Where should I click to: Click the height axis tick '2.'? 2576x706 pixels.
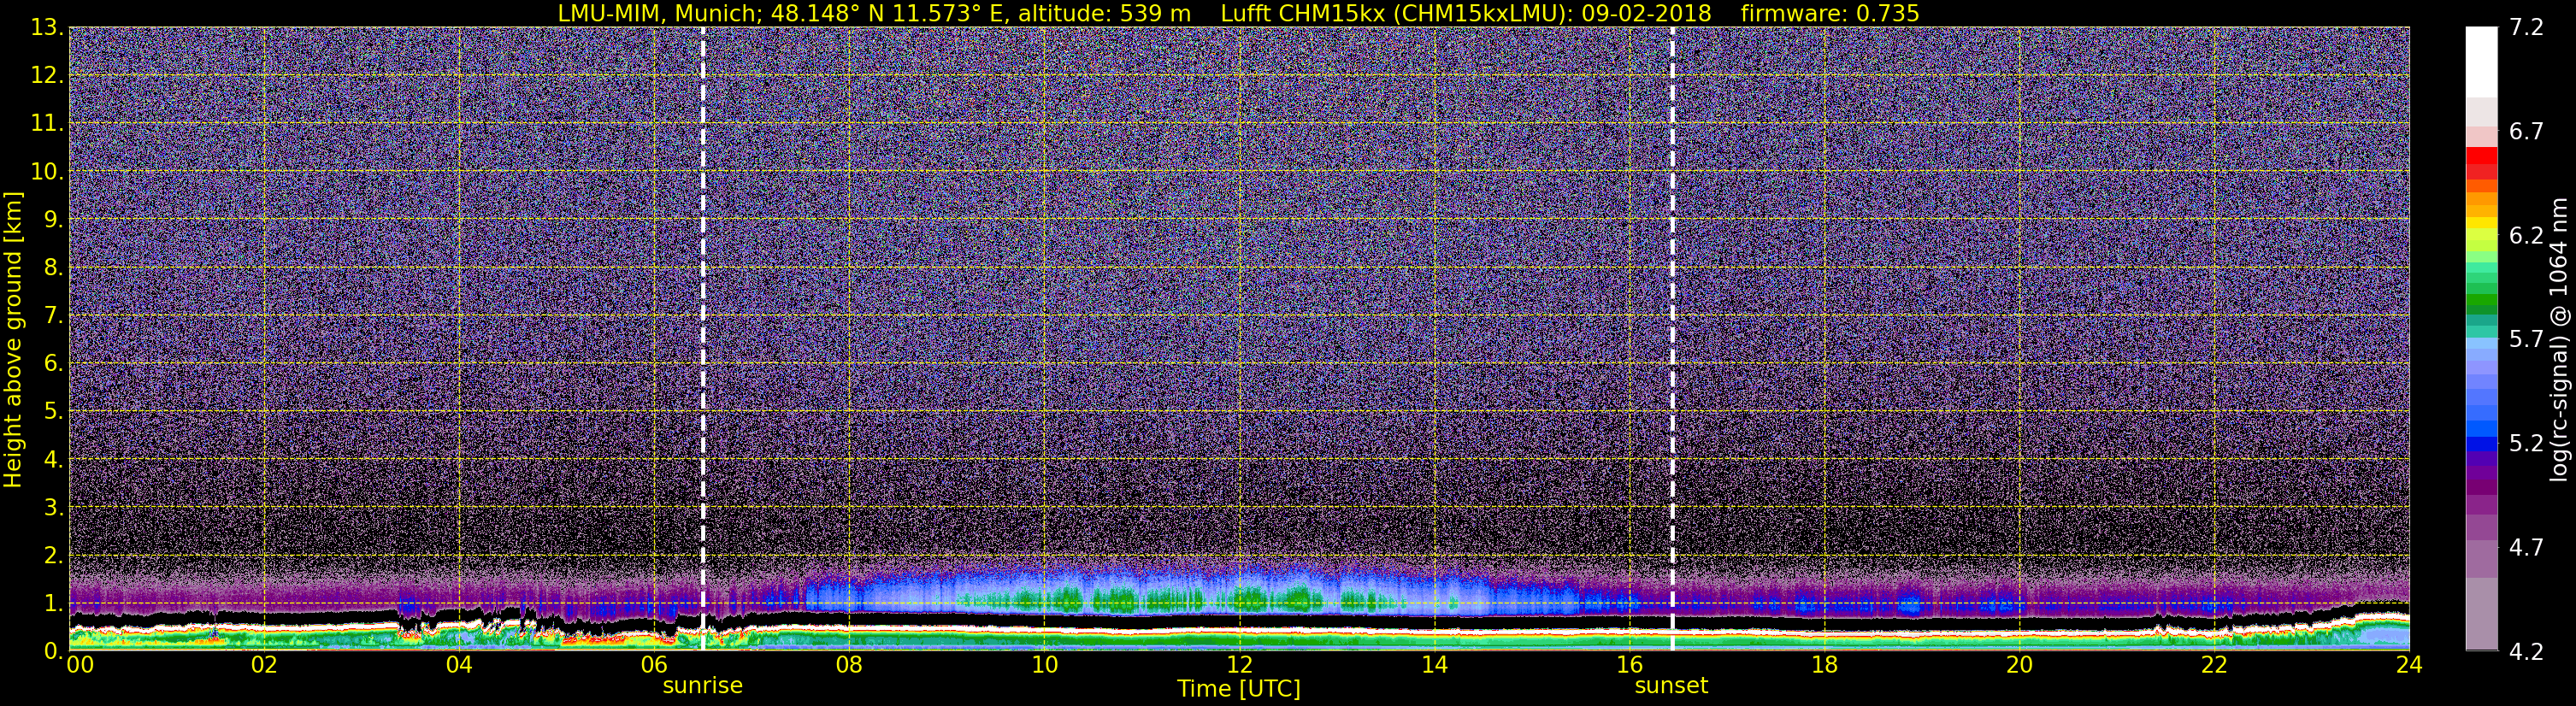click(53, 555)
